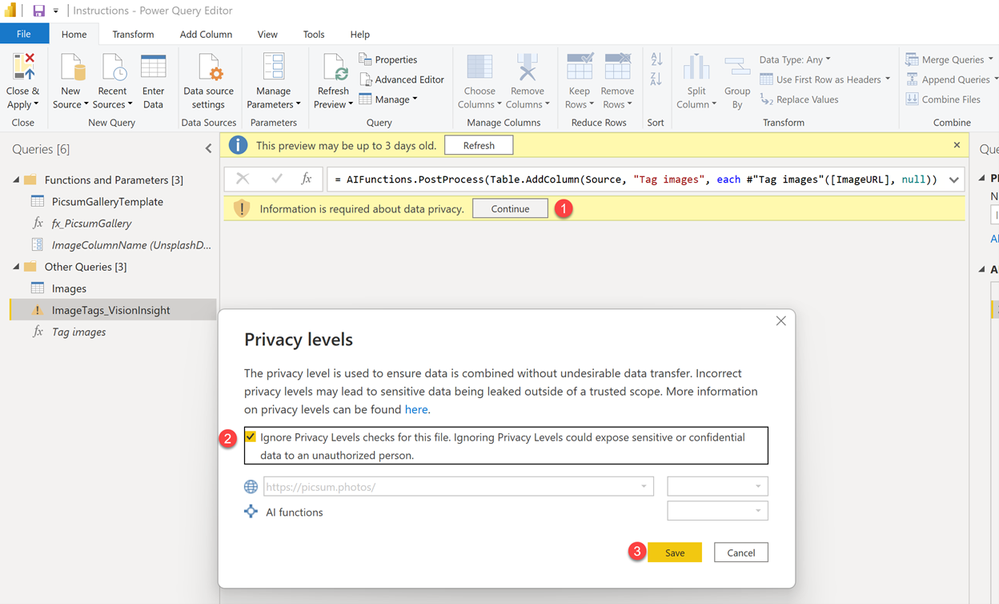
Task: Click Cancel in Privacy levels
Action: coord(741,552)
